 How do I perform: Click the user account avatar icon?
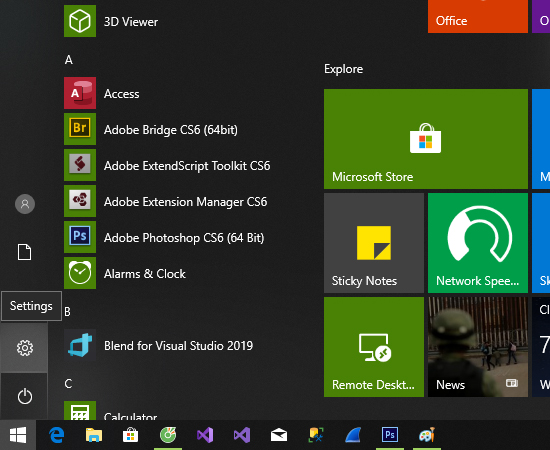25,204
